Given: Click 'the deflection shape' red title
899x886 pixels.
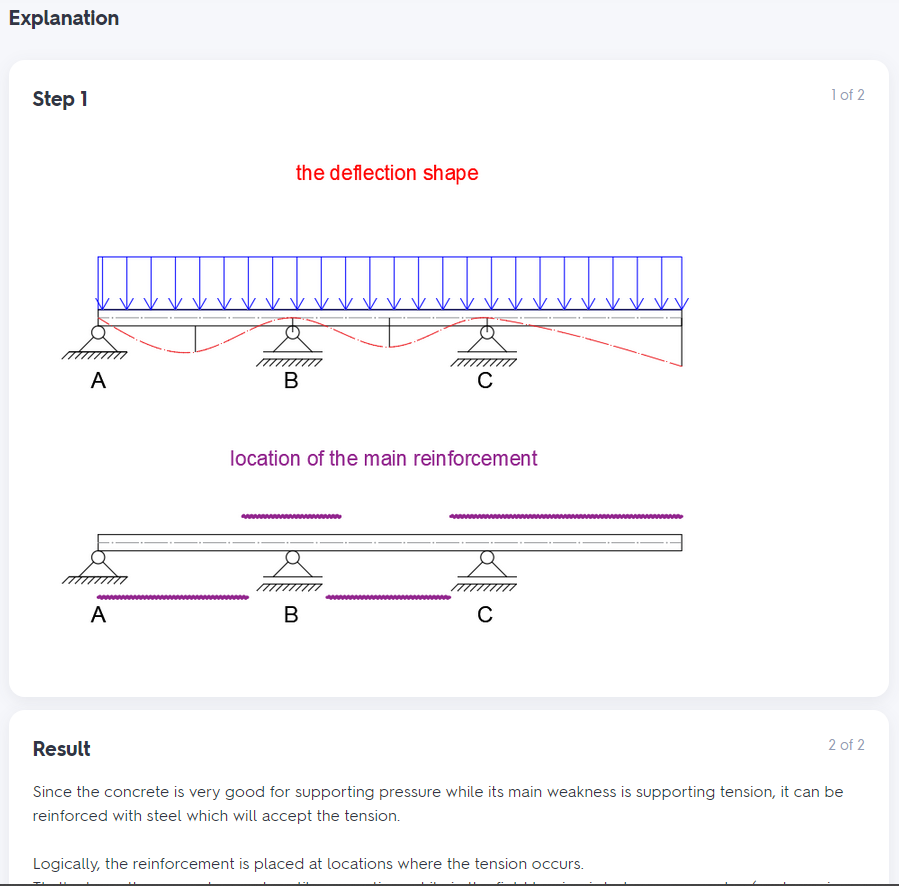Looking at the screenshot, I should [x=386, y=173].
